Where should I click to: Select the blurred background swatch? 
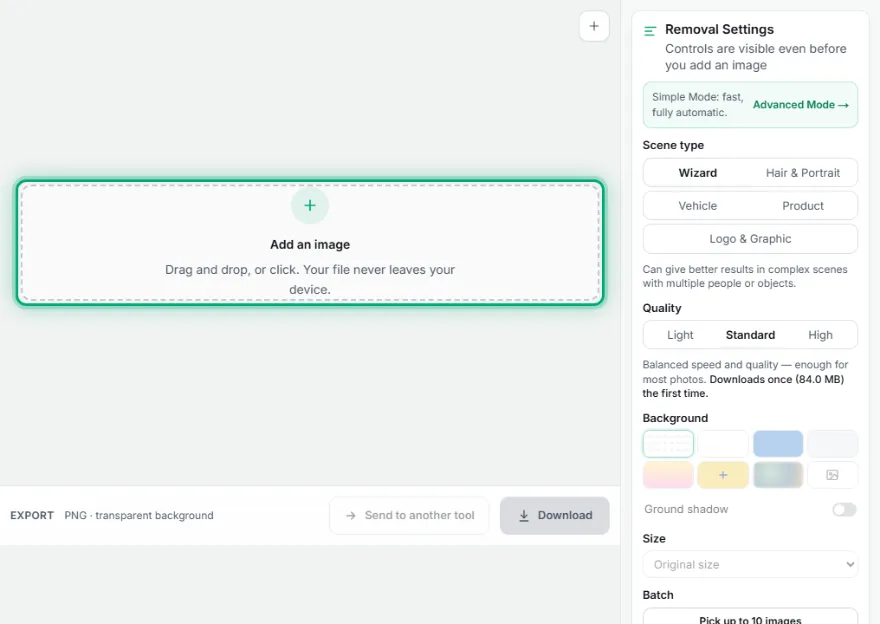[778, 475]
